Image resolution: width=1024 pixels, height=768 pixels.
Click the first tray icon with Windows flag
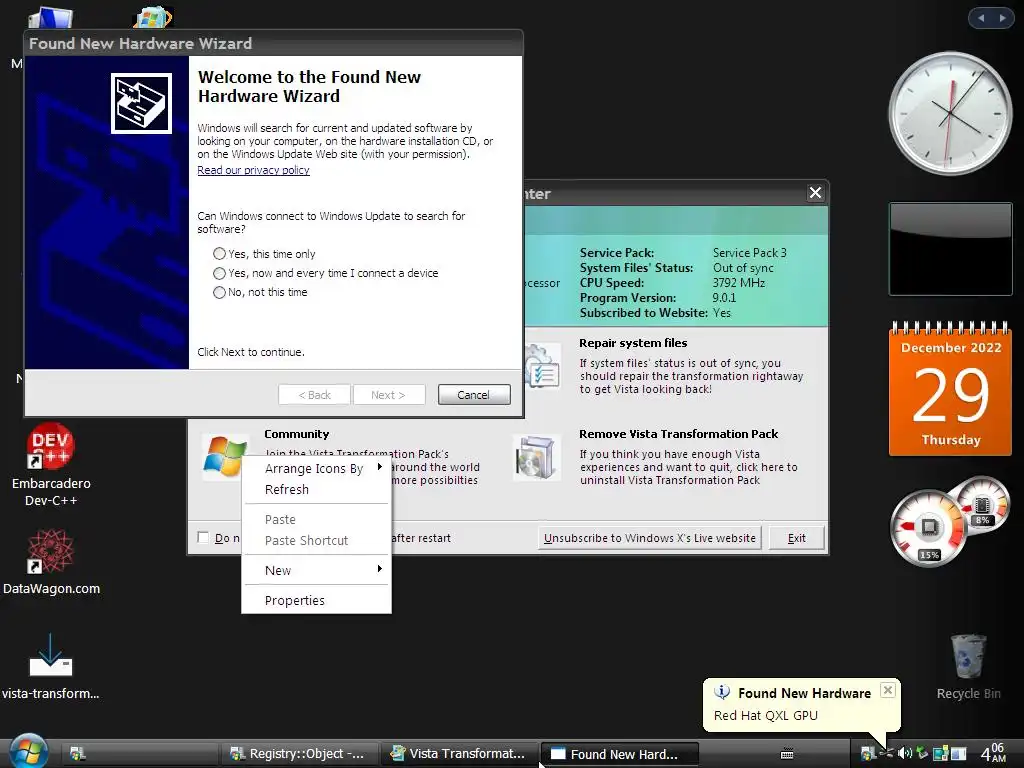868,754
